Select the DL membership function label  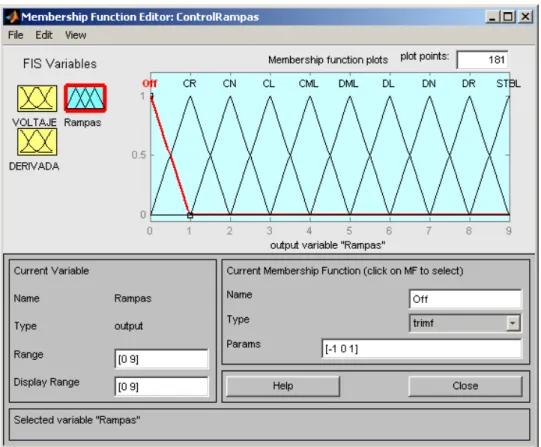point(388,83)
